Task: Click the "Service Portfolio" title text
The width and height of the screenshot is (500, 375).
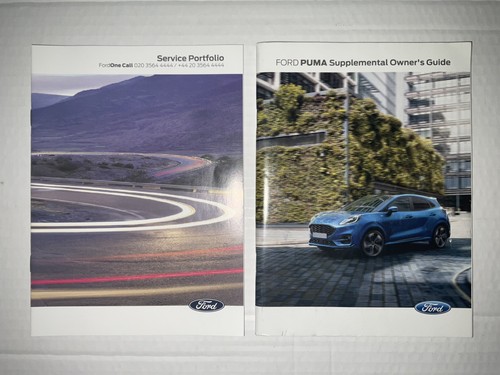Action: (190, 58)
